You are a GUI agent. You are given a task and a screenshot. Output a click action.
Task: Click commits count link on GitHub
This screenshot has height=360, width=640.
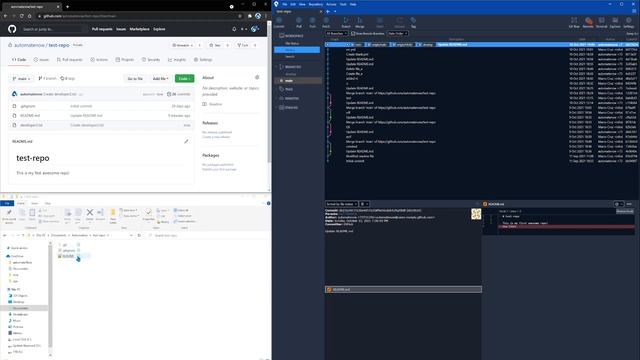pos(179,94)
